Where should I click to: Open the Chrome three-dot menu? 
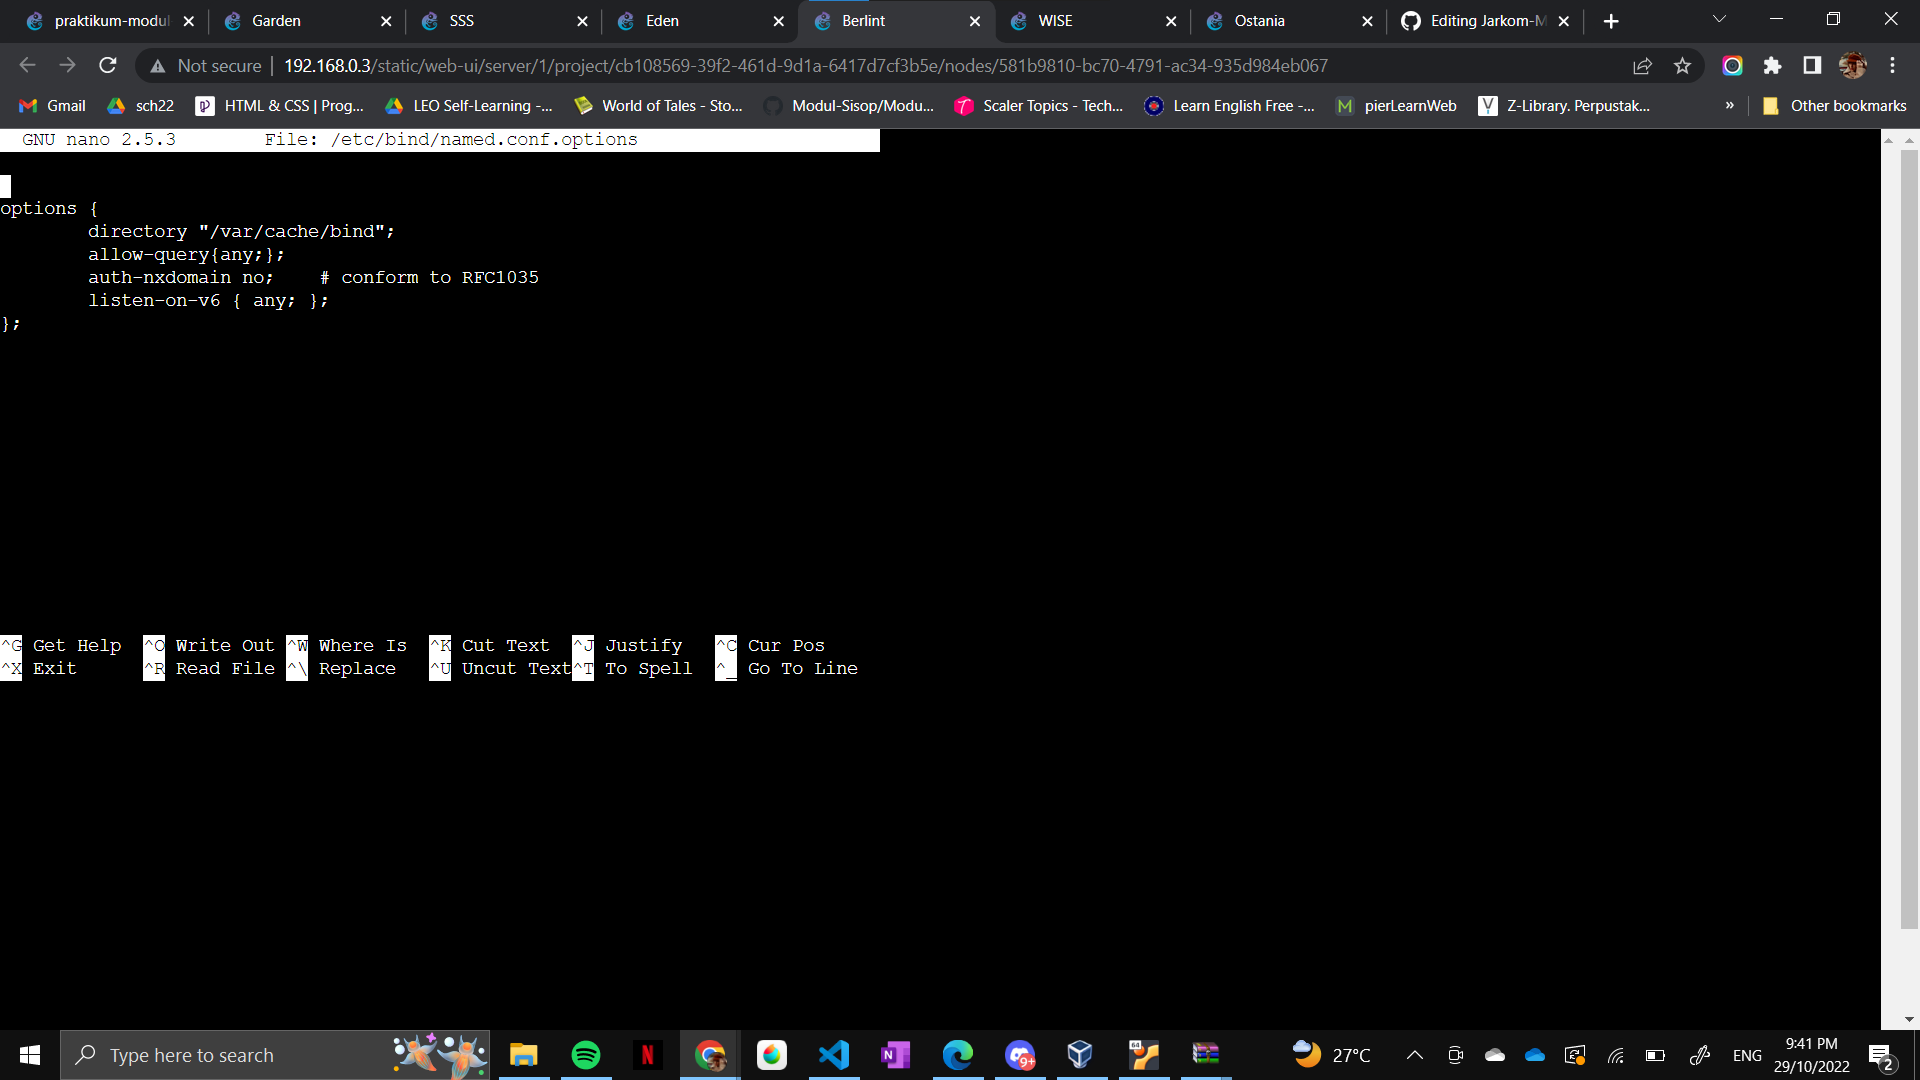click(1892, 66)
